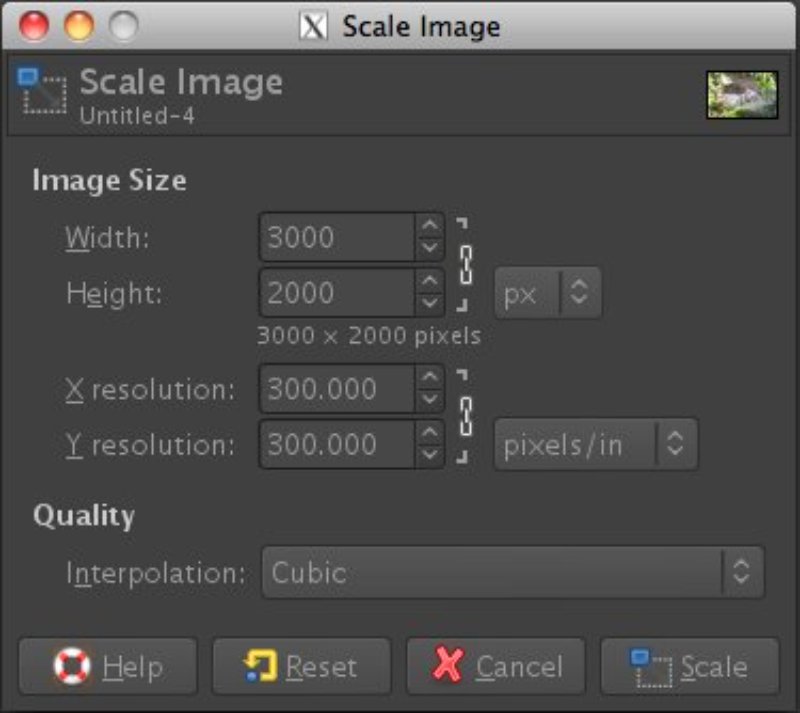
Task: Click the Cancel button
Action: 496,666
